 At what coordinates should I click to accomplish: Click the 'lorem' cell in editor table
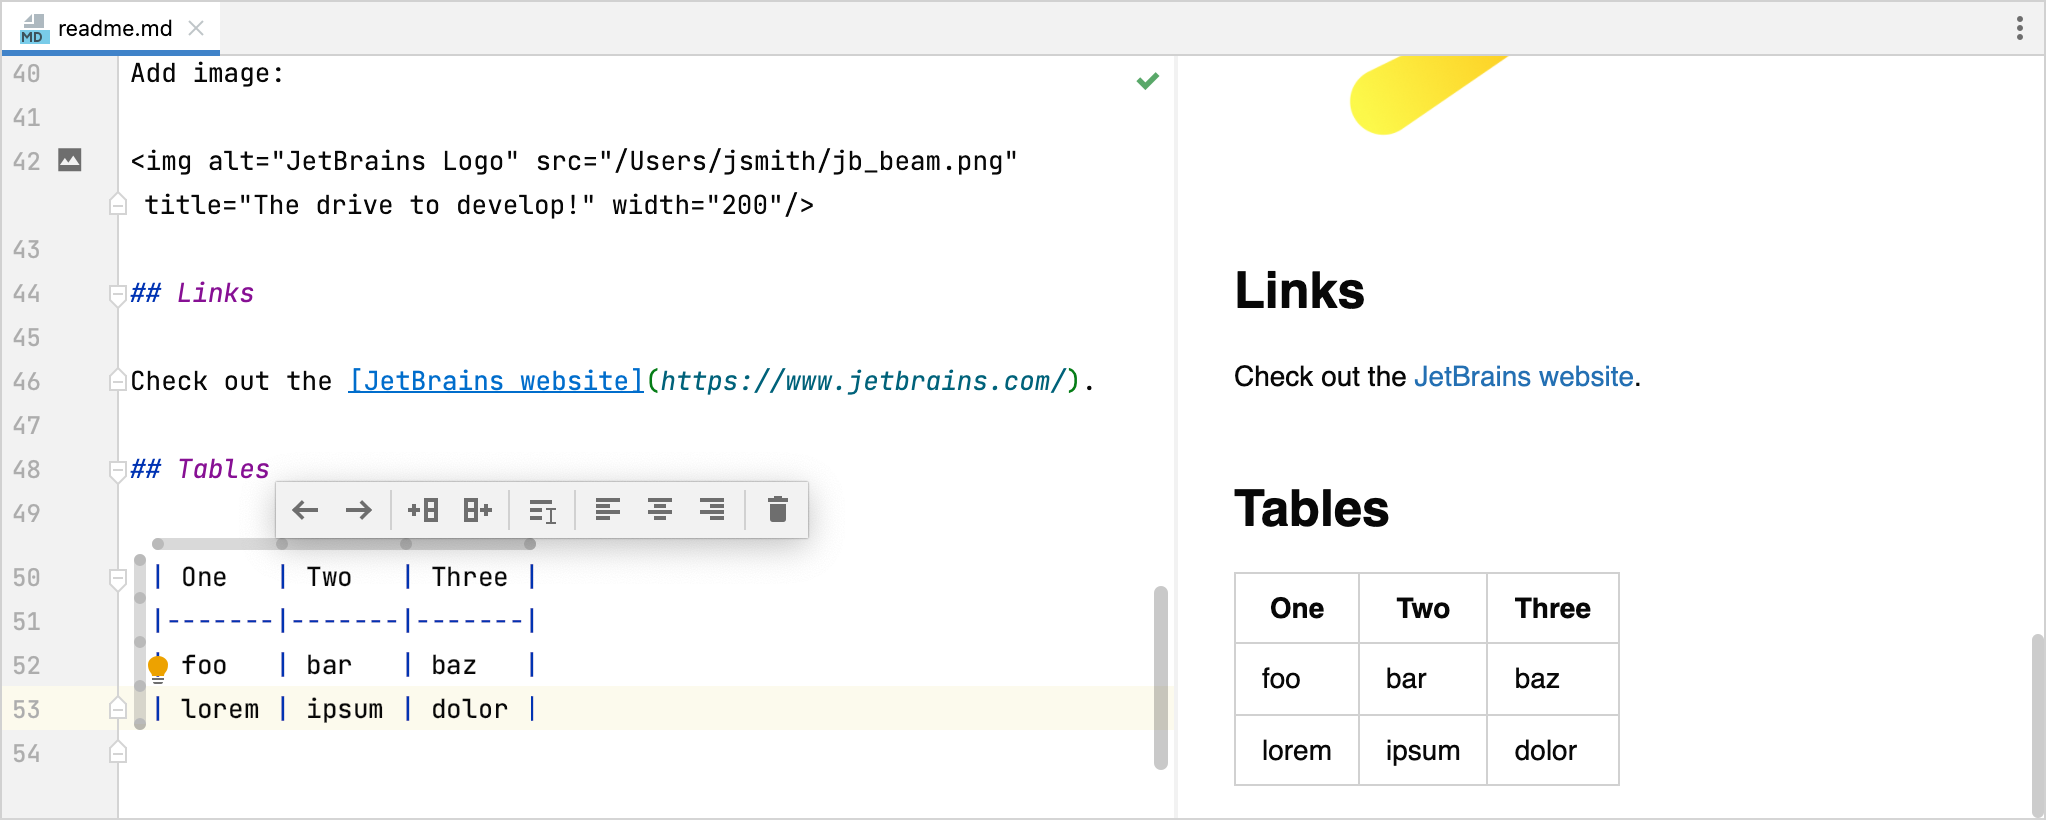pyautogui.click(x=220, y=709)
